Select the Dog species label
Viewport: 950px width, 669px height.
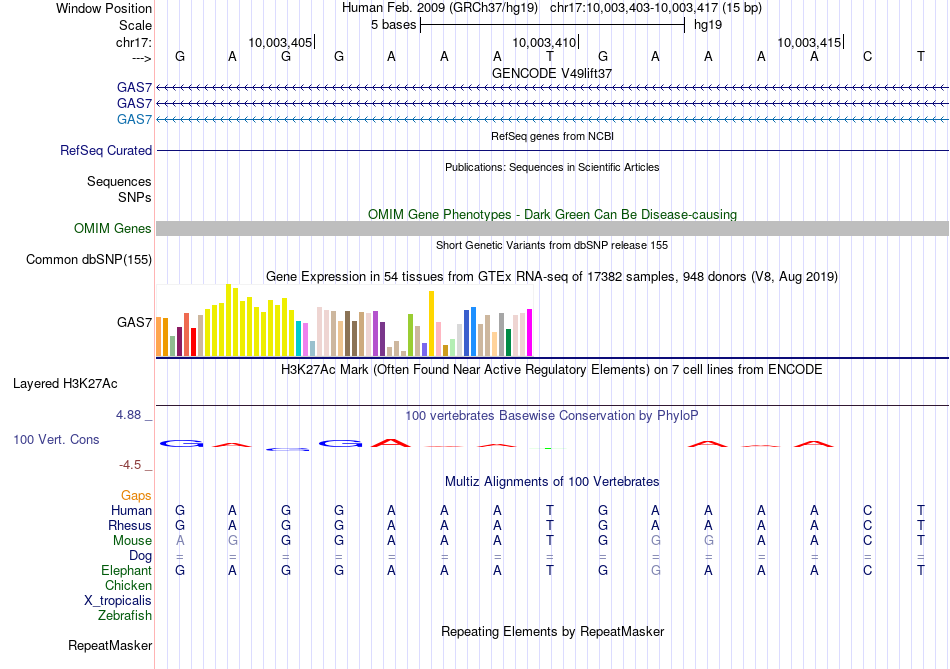(x=140, y=556)
